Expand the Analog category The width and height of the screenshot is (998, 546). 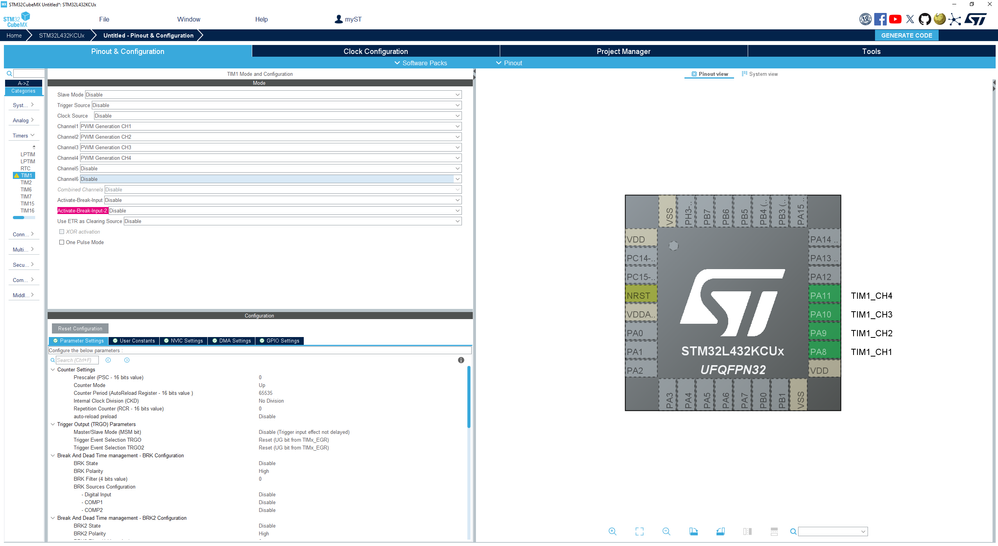click(x=24, y=120)
